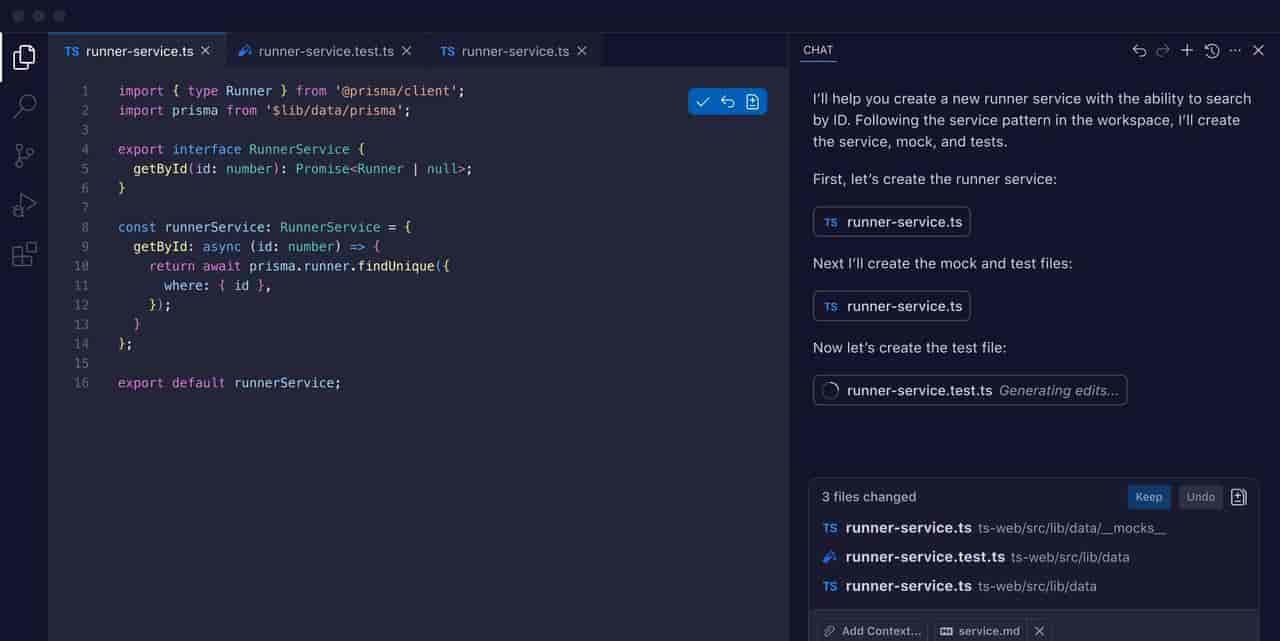Click line number 16 in the gutter

(81, 383)
